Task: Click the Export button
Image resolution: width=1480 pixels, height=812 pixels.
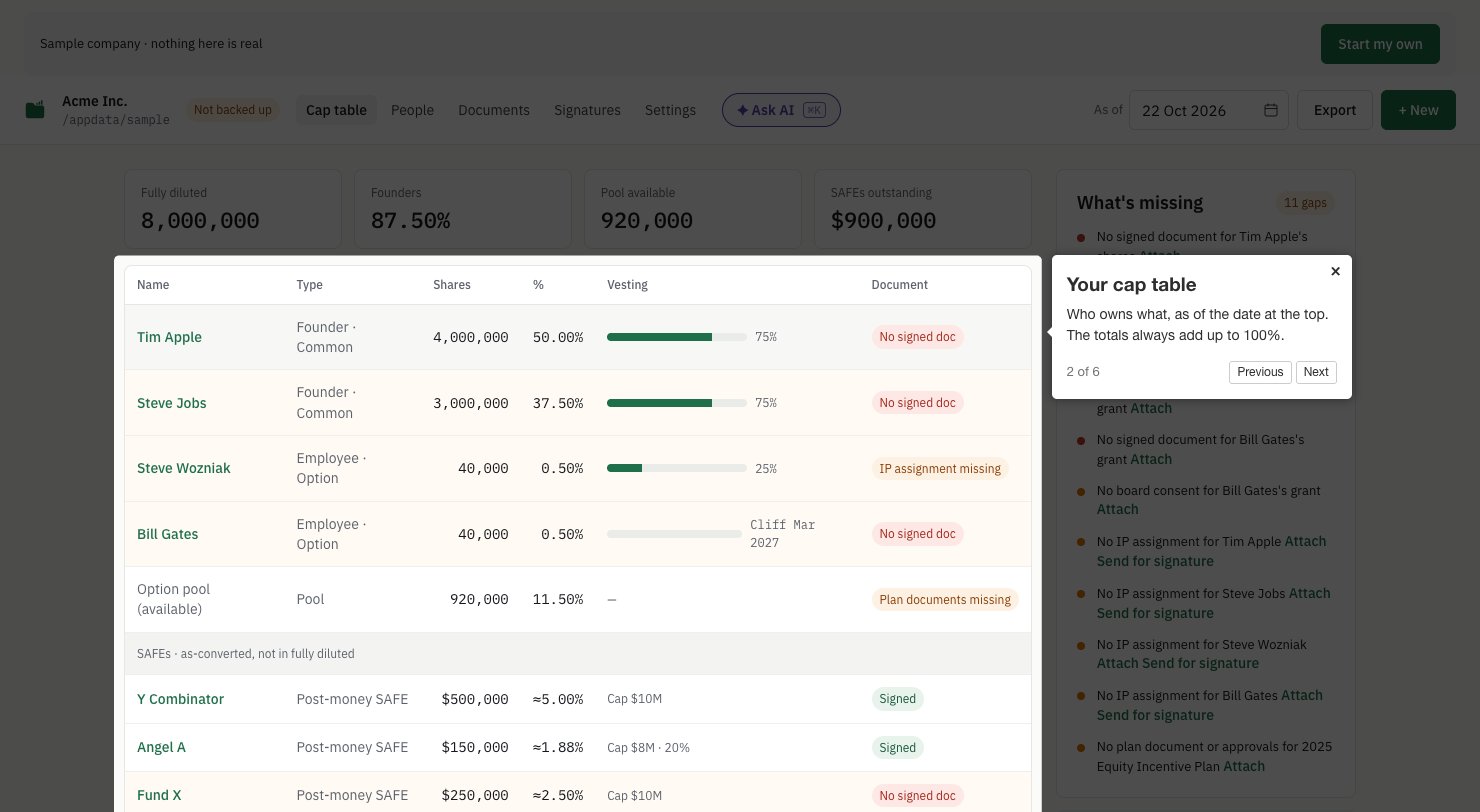Action: click(x=1335, y=110)
